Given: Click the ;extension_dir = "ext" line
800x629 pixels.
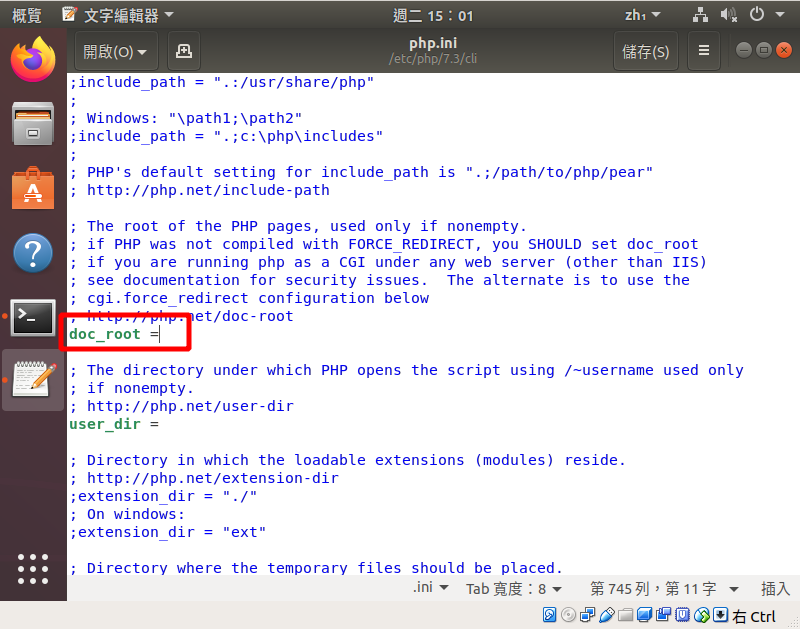Looking at the screenshot, I should (x=168, y=532).
